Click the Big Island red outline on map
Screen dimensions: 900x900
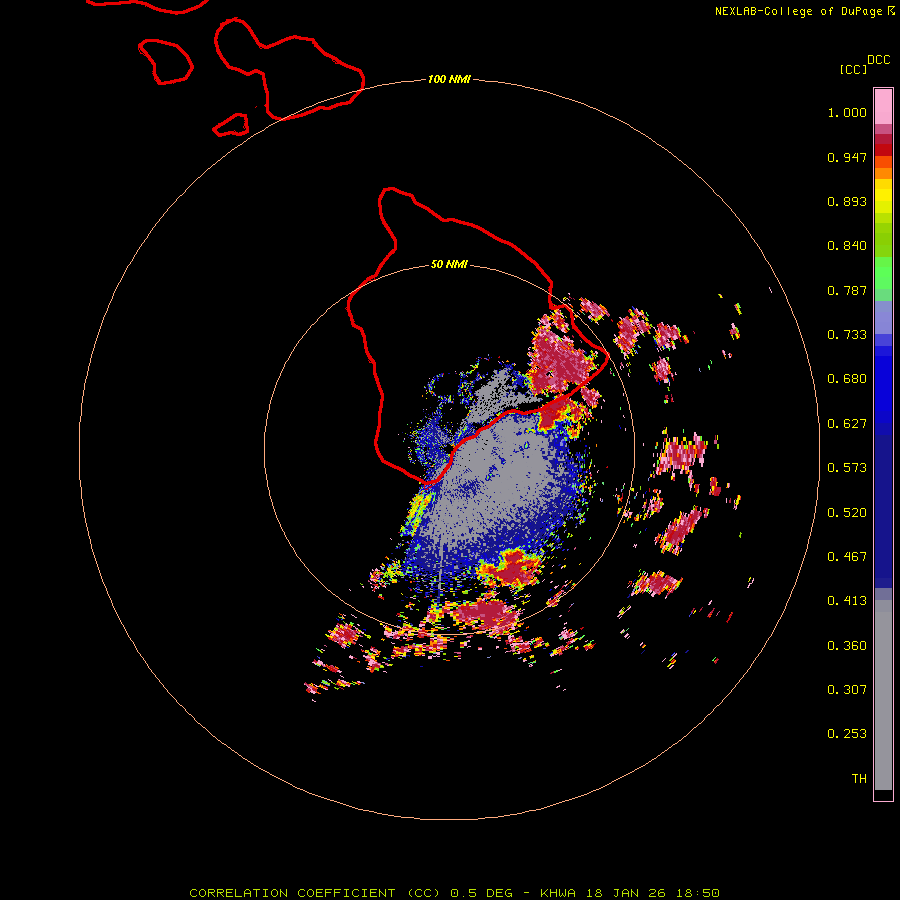[x=478, y=336]
